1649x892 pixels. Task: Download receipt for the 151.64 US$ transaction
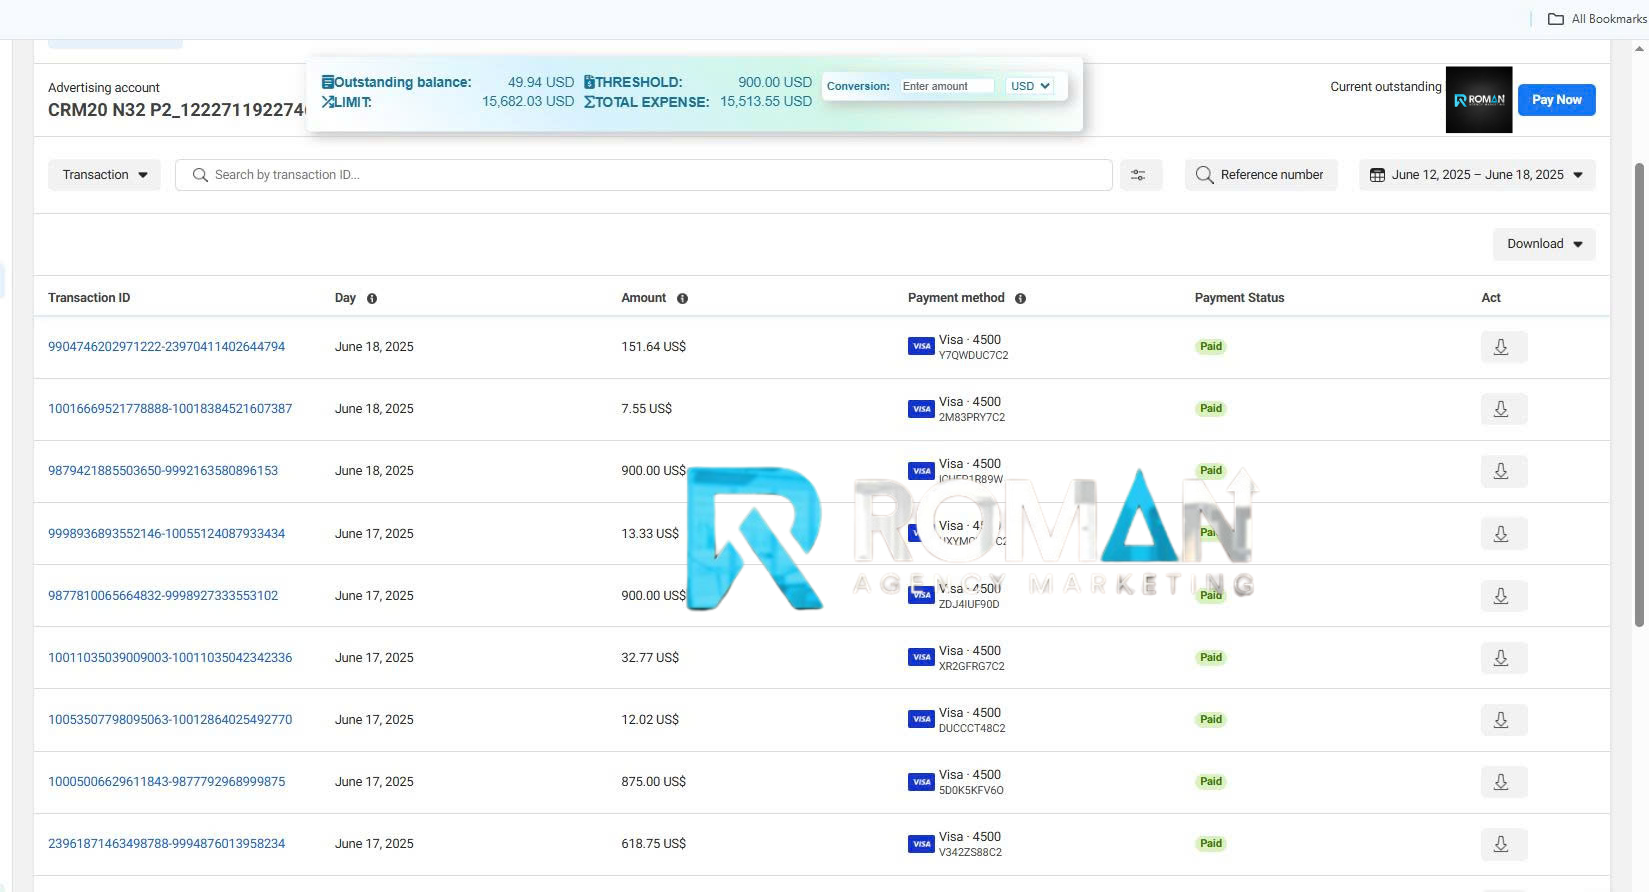(x=1502, y=347)
